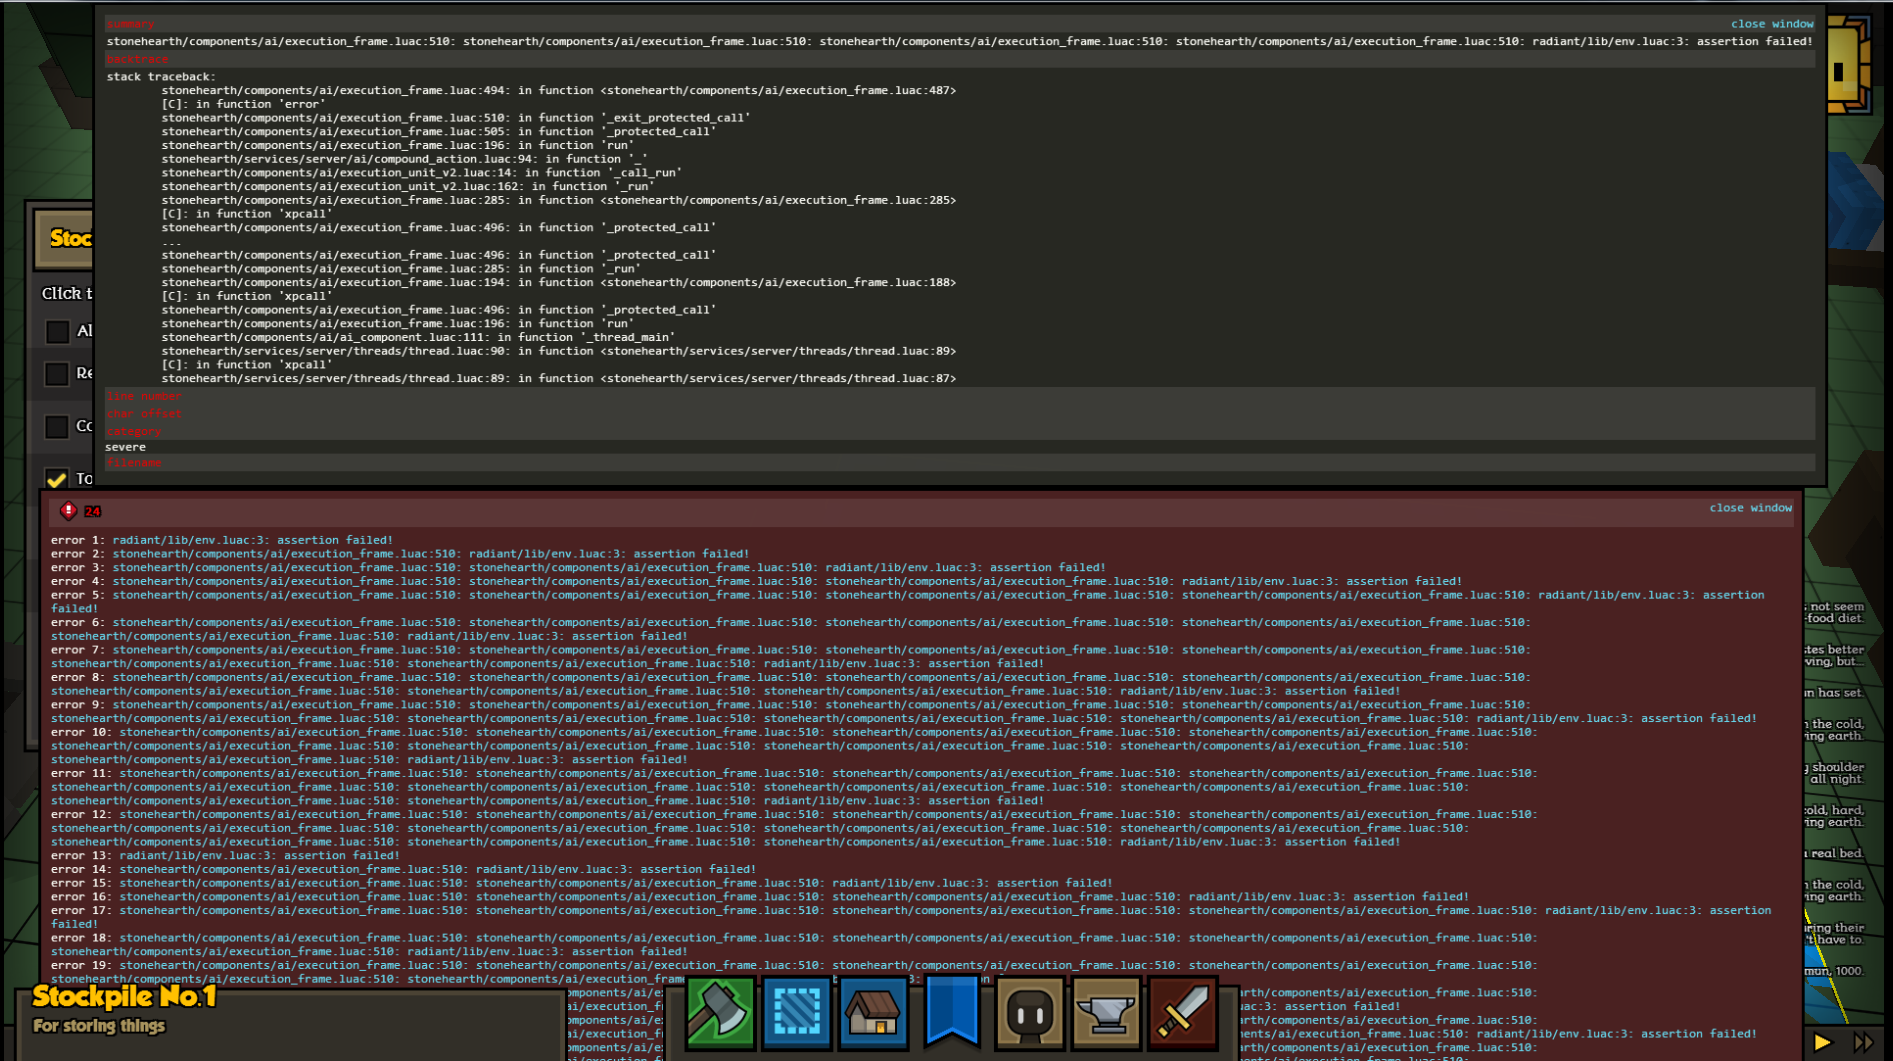This screenshot has height=1061, width=1893.
Task: Close the error details window
Action: point(1772,24)
